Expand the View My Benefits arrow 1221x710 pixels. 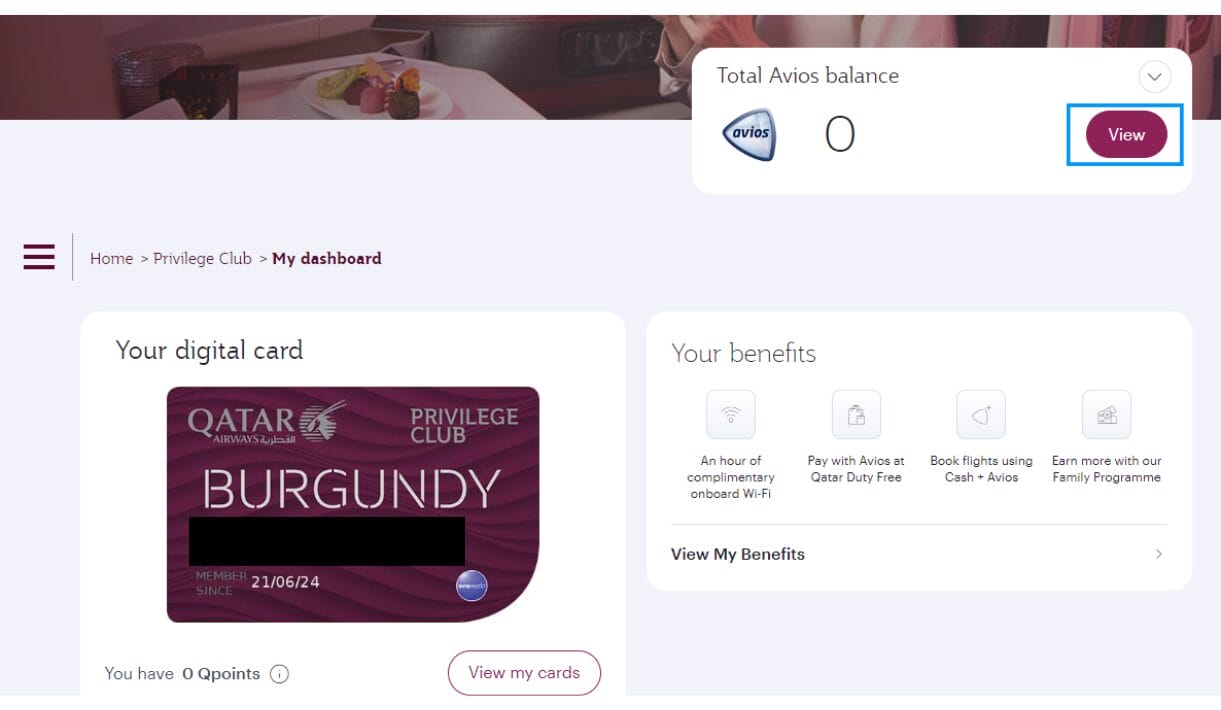click(x=1159, y=554)
